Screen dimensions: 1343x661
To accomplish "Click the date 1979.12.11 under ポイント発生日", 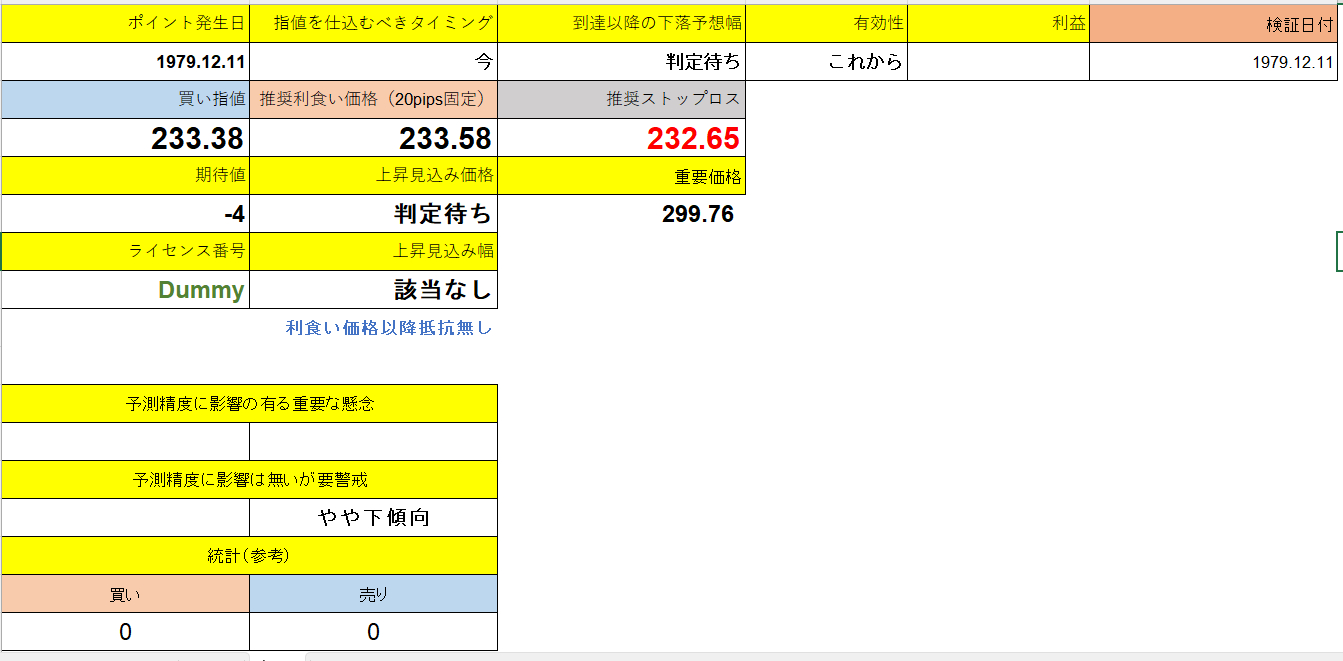I will coord(124,60).
